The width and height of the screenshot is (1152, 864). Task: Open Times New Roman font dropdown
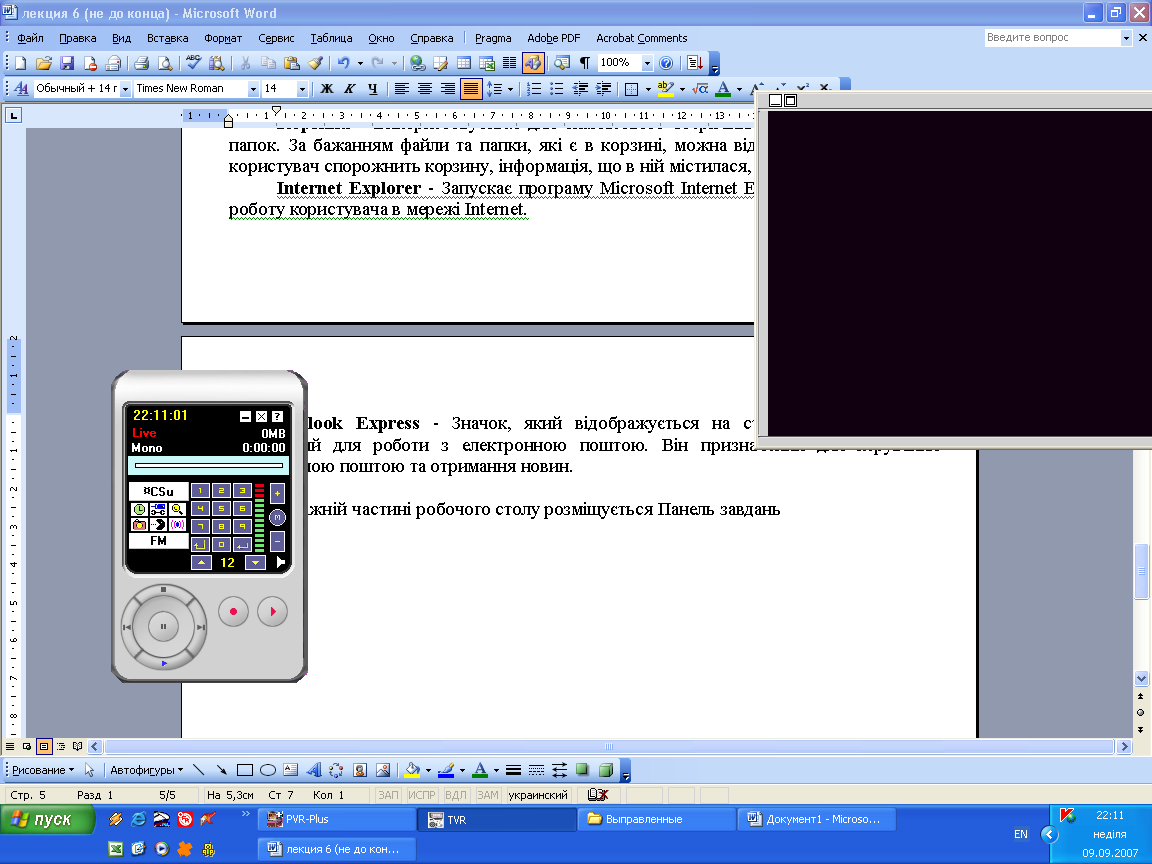tap(253, 89)
